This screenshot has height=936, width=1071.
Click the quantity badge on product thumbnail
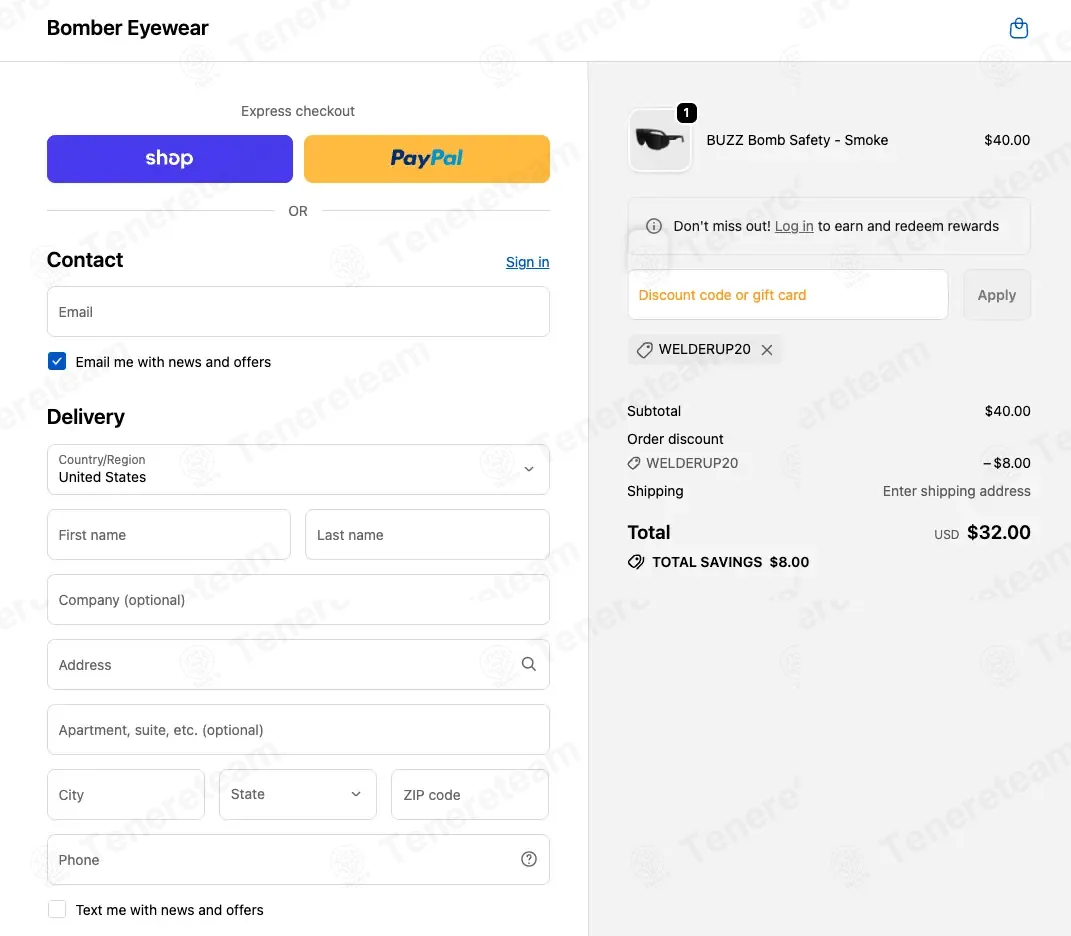click(686, 113)
